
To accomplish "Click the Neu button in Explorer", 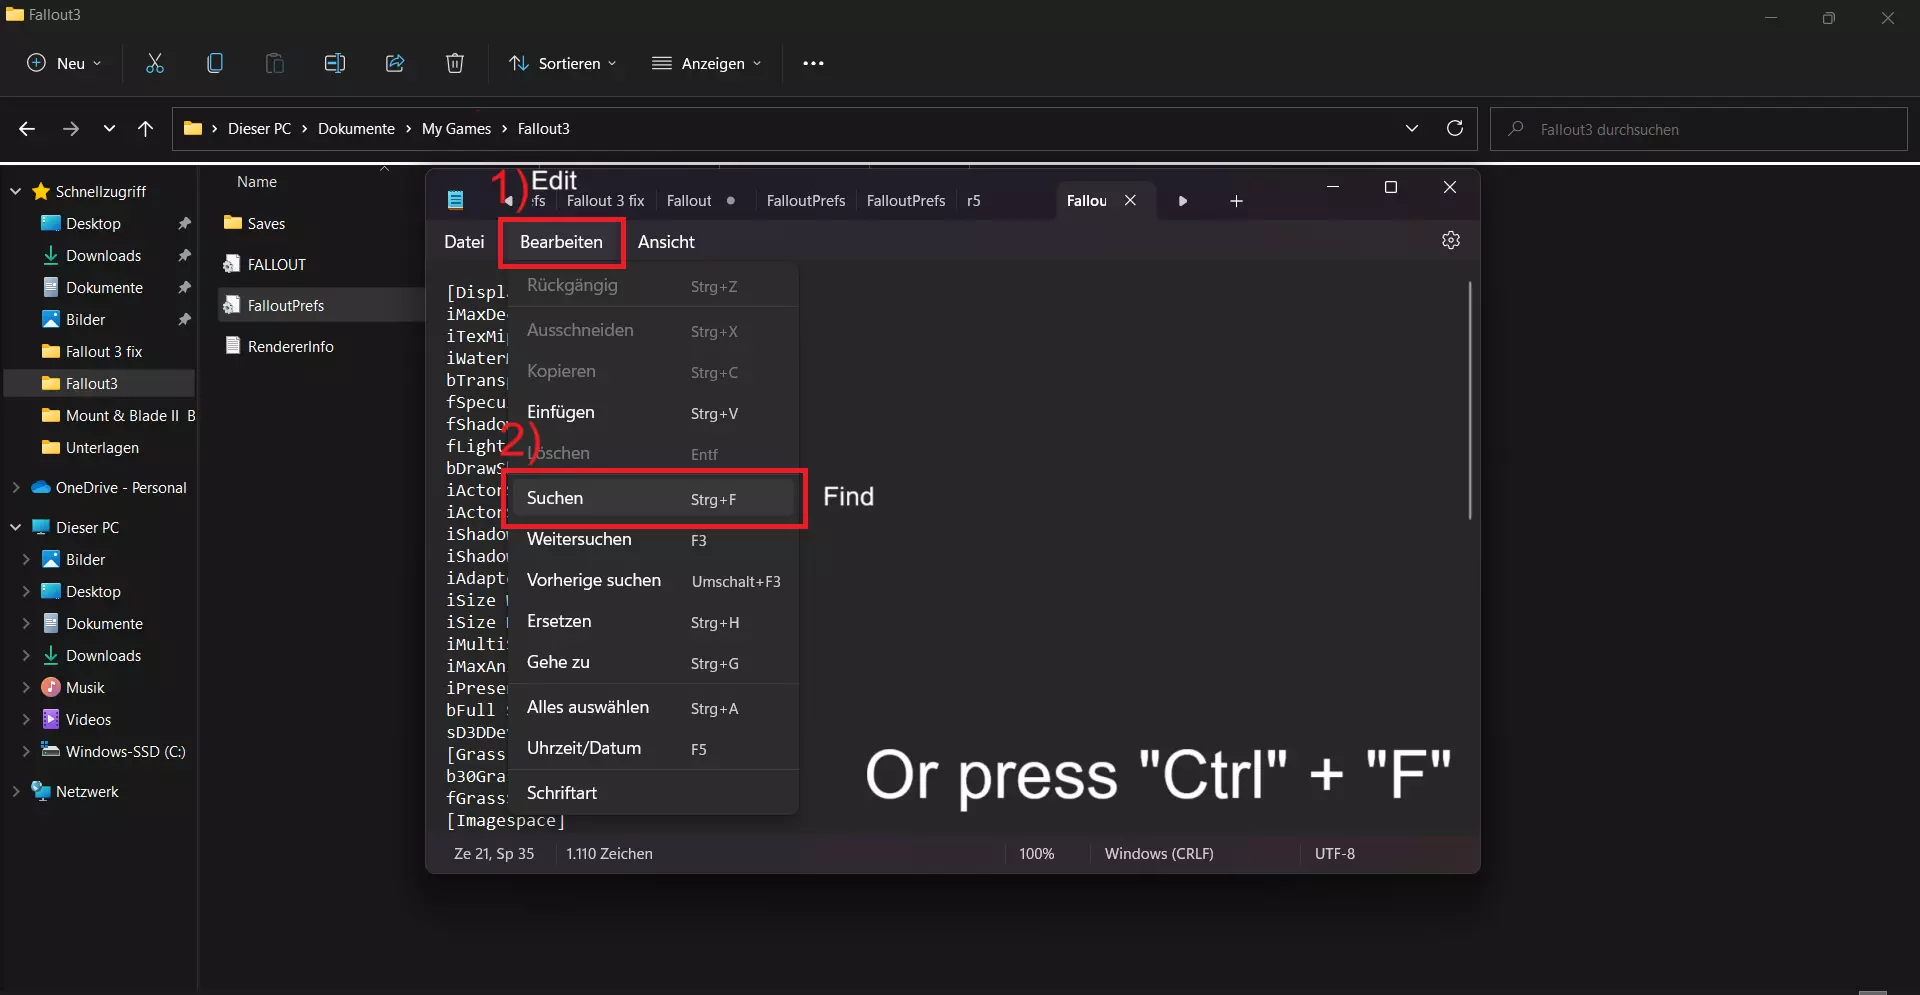I will tap(64, 63).
